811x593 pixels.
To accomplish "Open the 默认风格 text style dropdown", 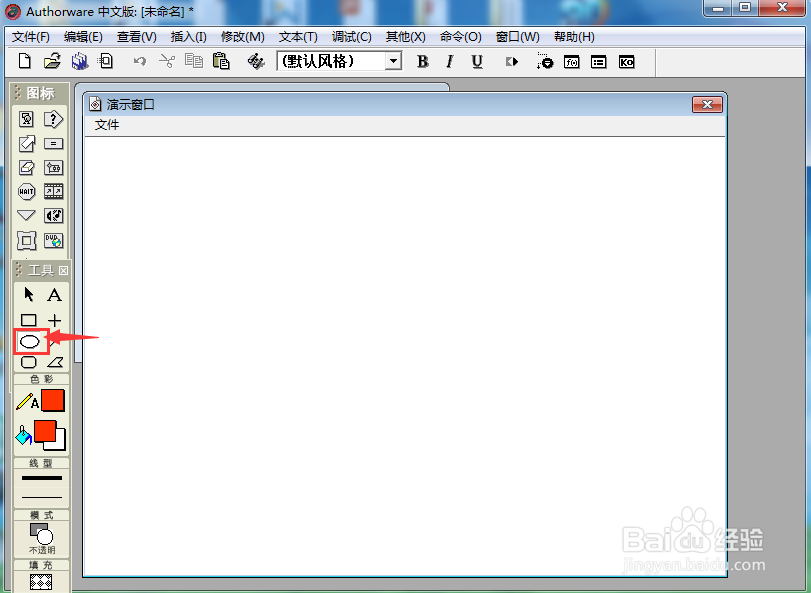I will point(393,62).
